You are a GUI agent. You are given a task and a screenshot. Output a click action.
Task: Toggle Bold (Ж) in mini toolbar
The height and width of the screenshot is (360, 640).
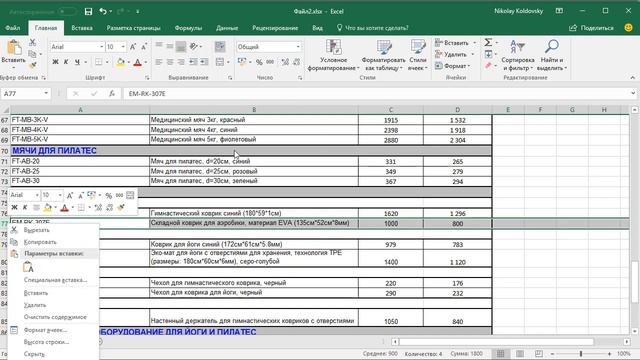click(x=14, y=208)
